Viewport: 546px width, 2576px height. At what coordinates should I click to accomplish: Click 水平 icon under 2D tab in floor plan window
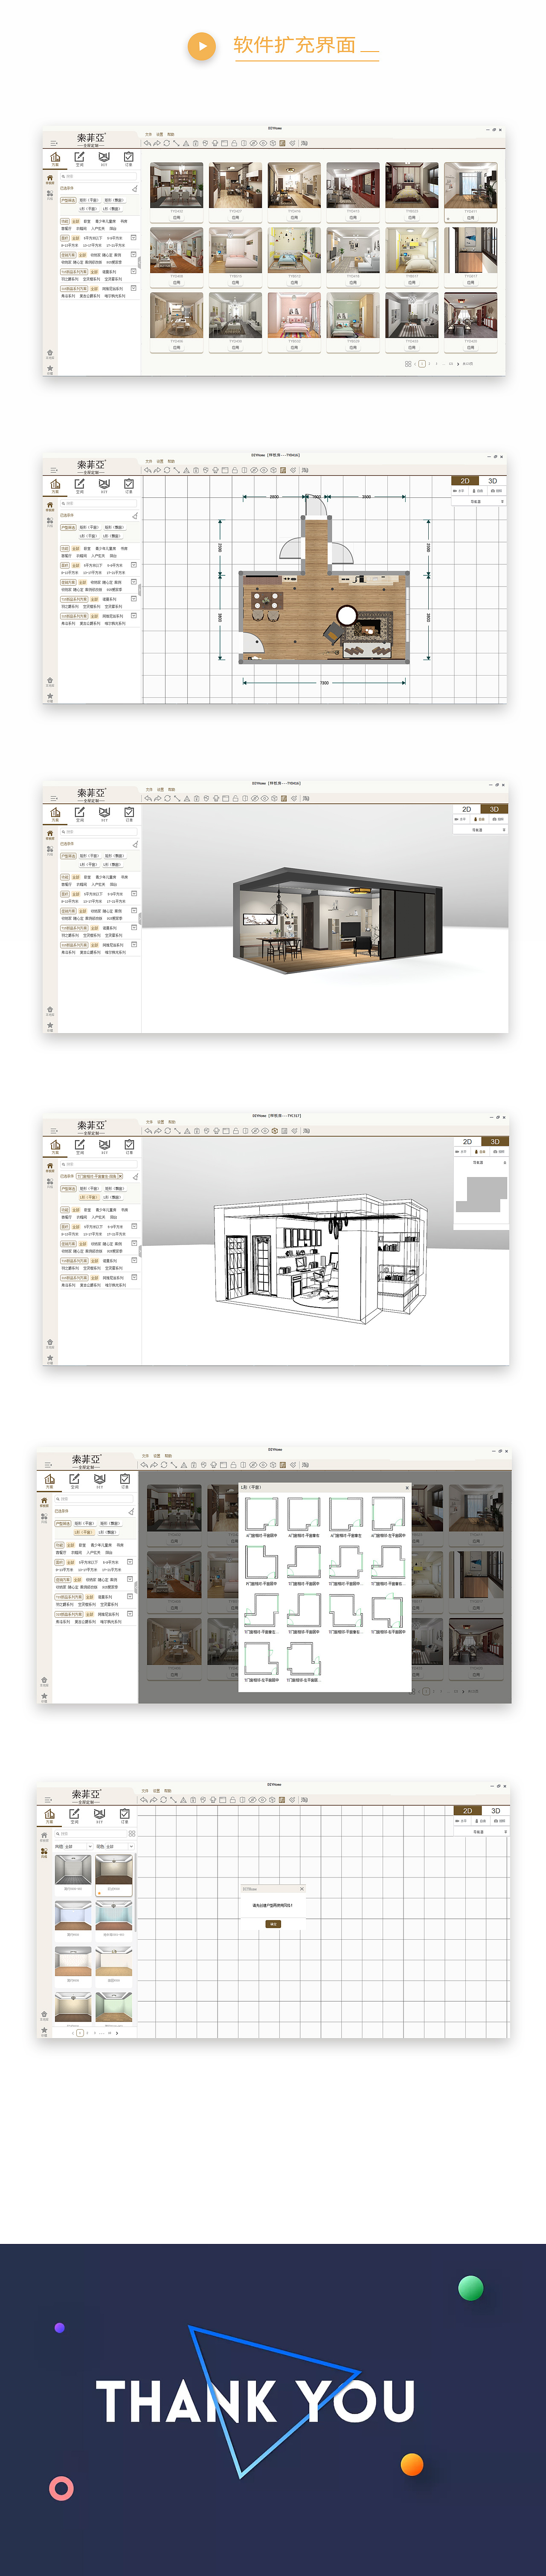coord(460,490)
